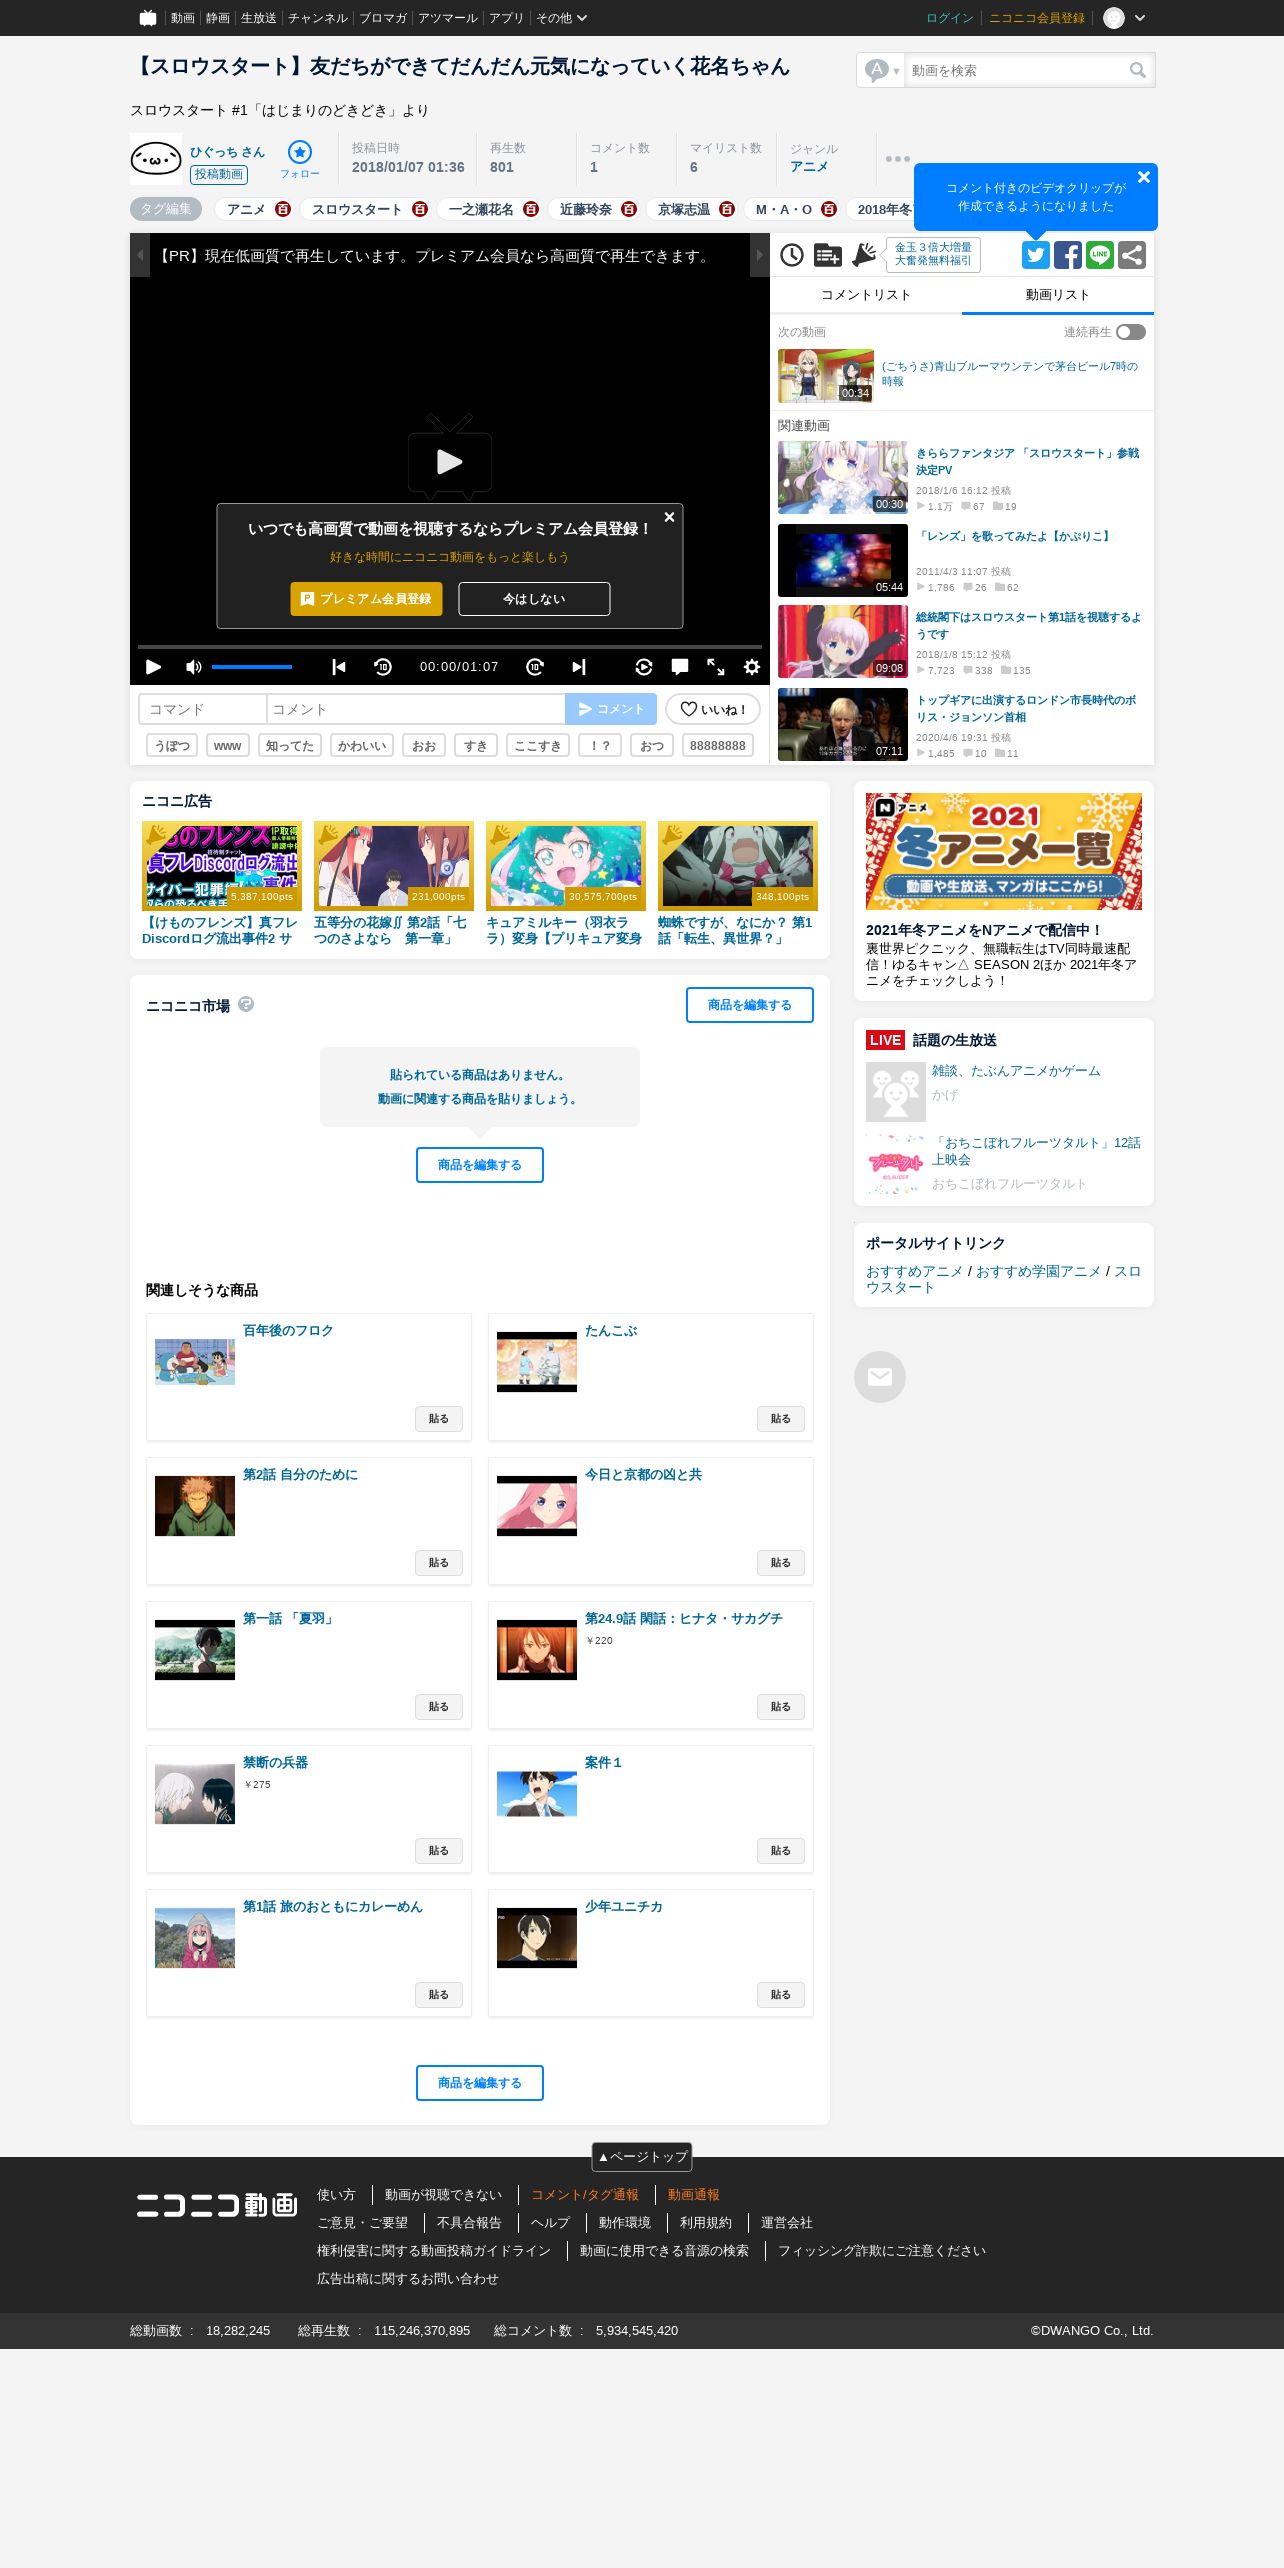Click the Niconico ad party-popper icon
Screen dimensions: 1284x2568
(x=864, y=255)
